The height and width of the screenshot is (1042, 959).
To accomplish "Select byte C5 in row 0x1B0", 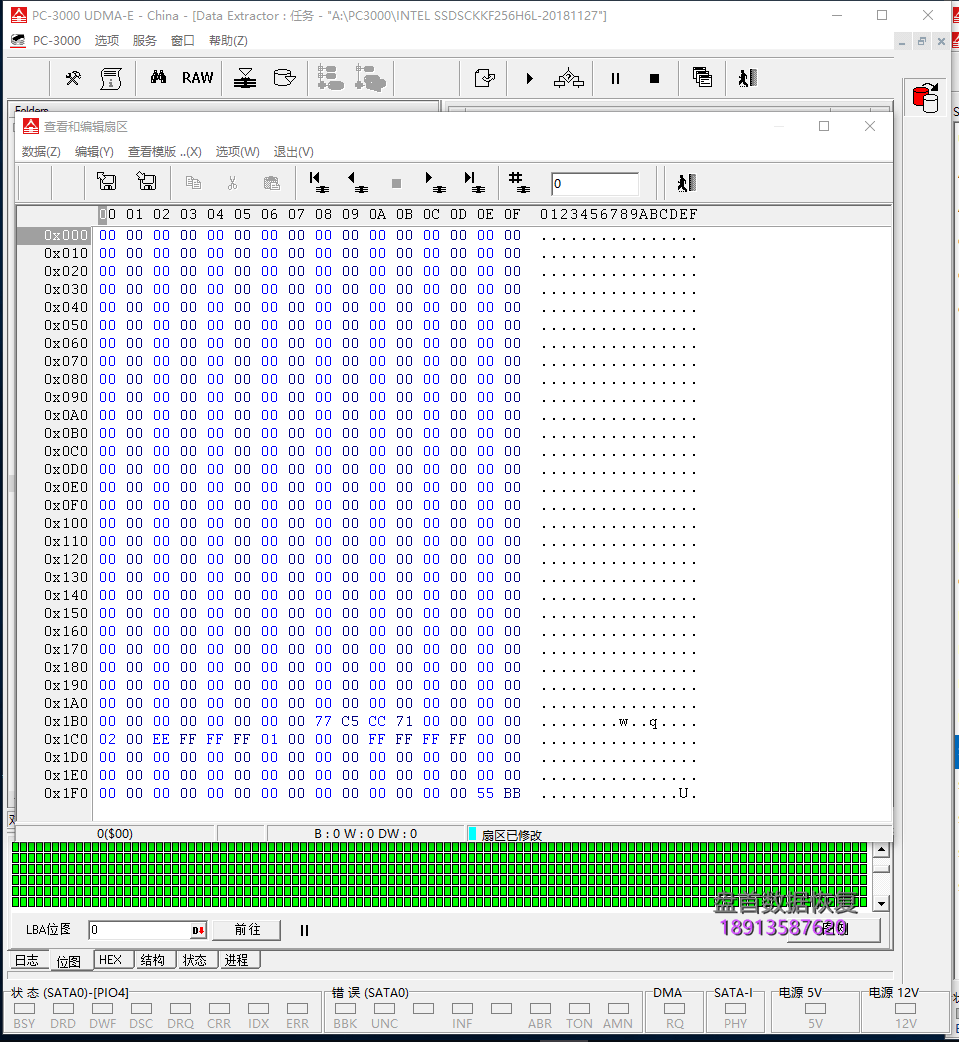I will point(350,721).
